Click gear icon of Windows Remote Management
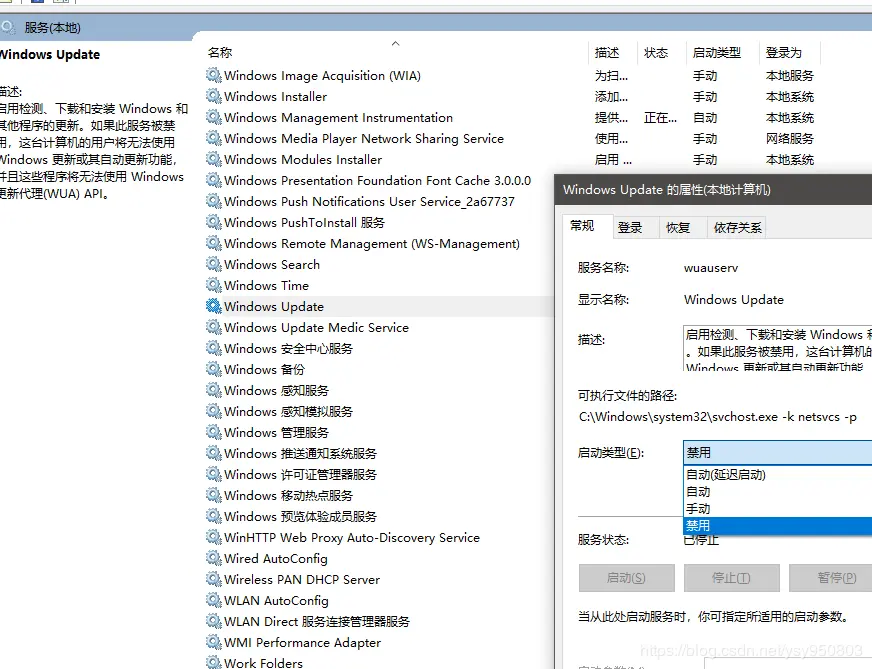This screenshot has width=872, height=669. click(x=214, y=242)
